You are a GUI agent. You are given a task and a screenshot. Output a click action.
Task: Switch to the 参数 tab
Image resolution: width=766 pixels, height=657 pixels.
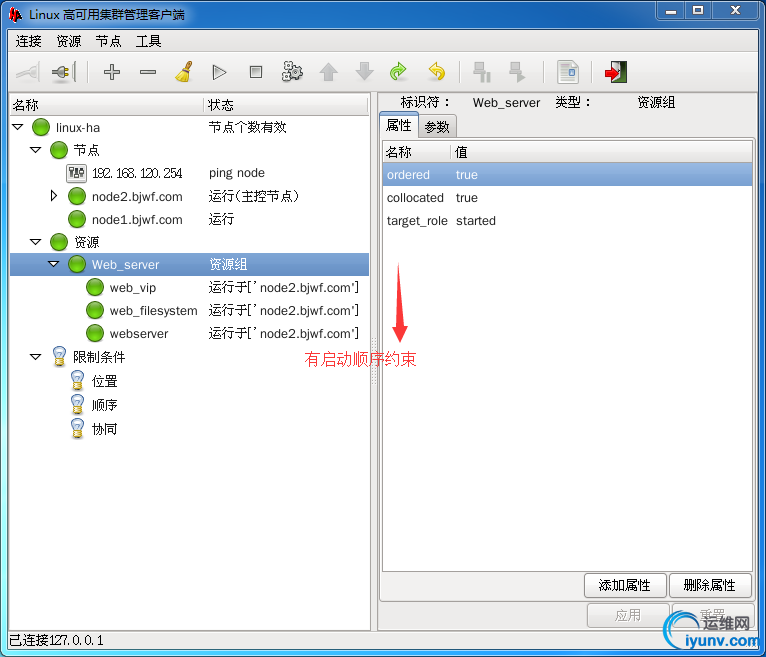coord(437,127)
